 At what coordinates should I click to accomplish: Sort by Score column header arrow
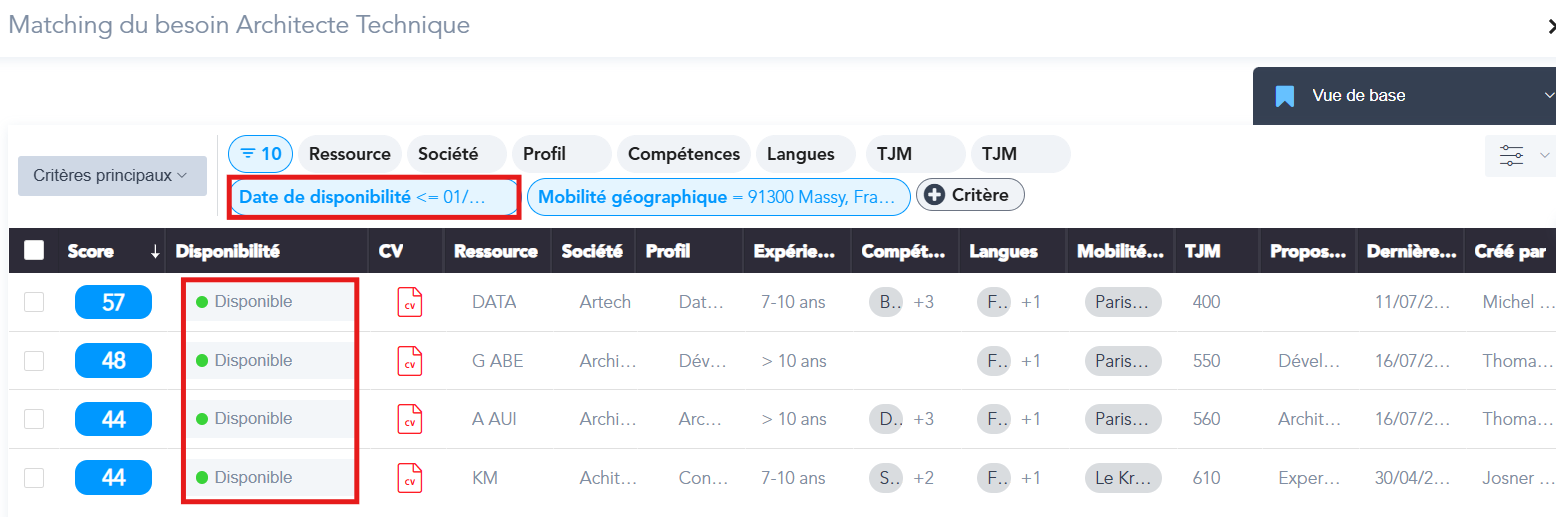coord(155,252)
